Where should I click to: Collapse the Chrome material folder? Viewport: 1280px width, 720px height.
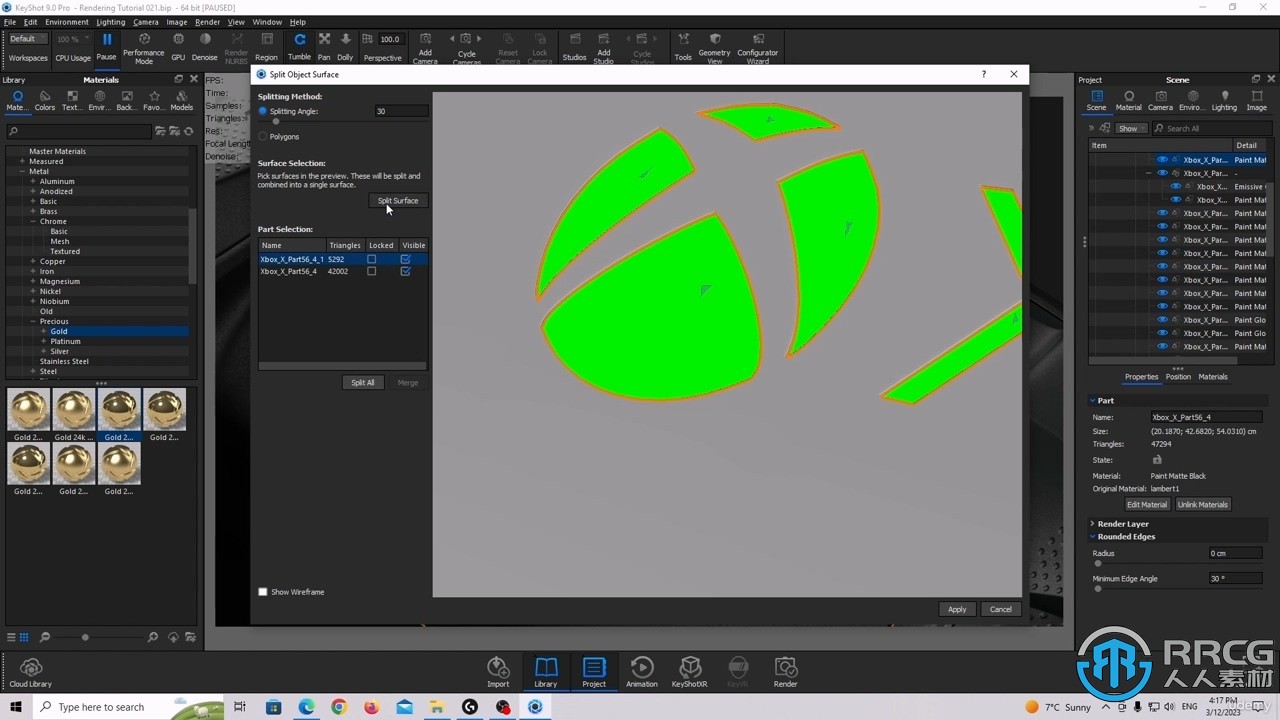[x=33, y=221]
